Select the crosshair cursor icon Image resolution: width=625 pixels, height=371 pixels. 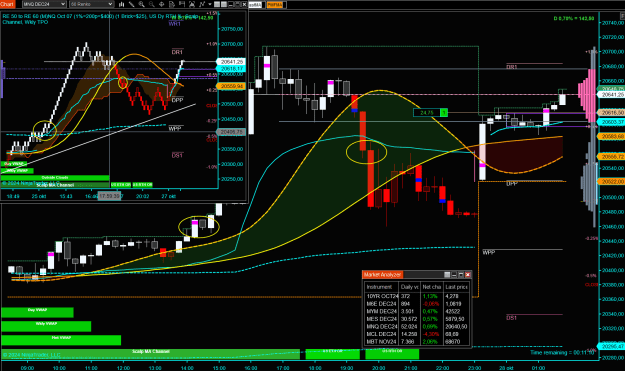pos(161,4)
